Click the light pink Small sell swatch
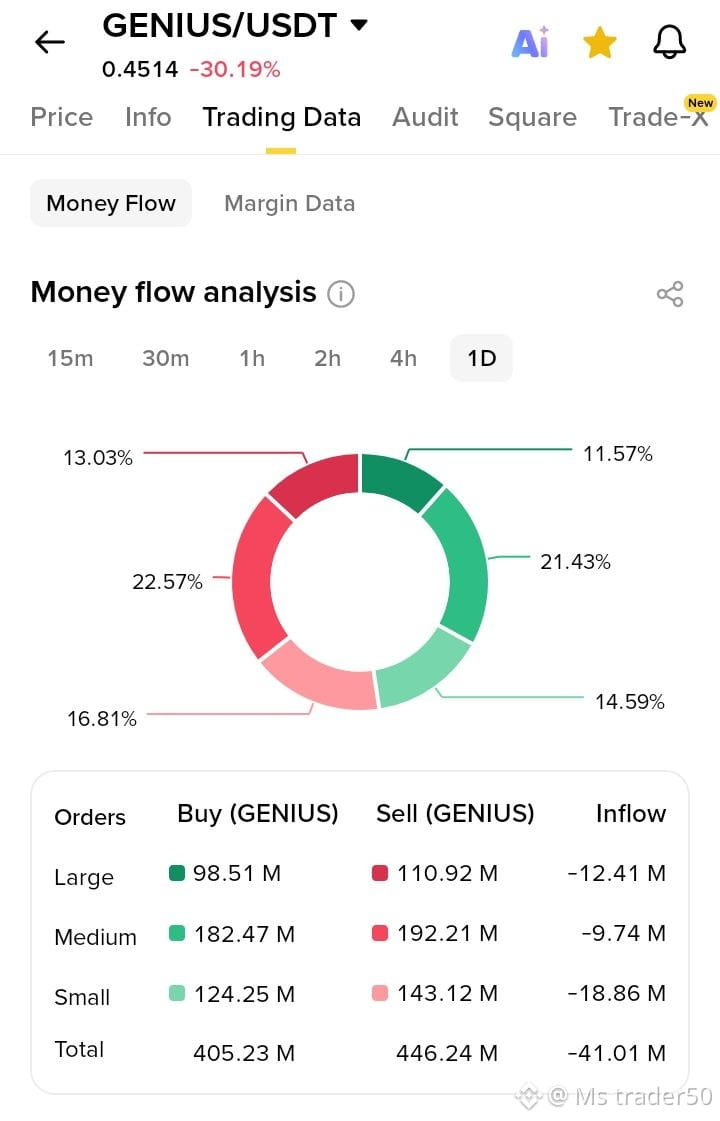This screenshot has height=1121, width=720. point(380,993)
